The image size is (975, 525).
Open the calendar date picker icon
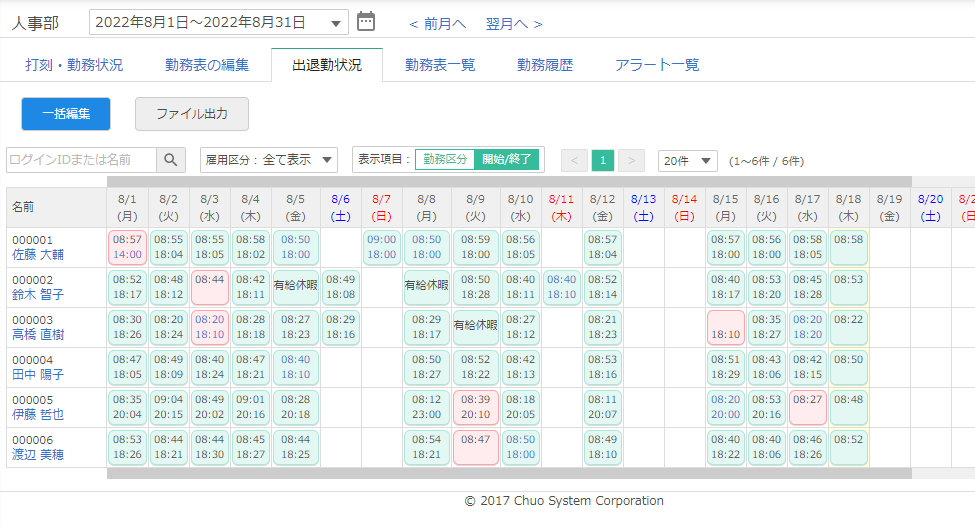(366, 21)
